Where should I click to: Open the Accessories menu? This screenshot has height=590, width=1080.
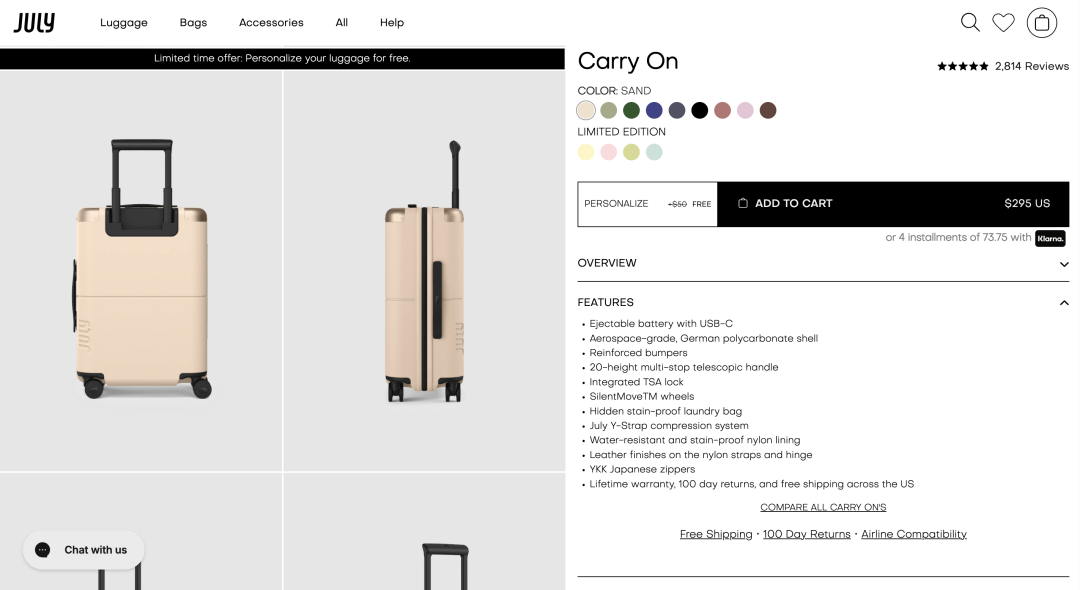(x=271, y=22)
